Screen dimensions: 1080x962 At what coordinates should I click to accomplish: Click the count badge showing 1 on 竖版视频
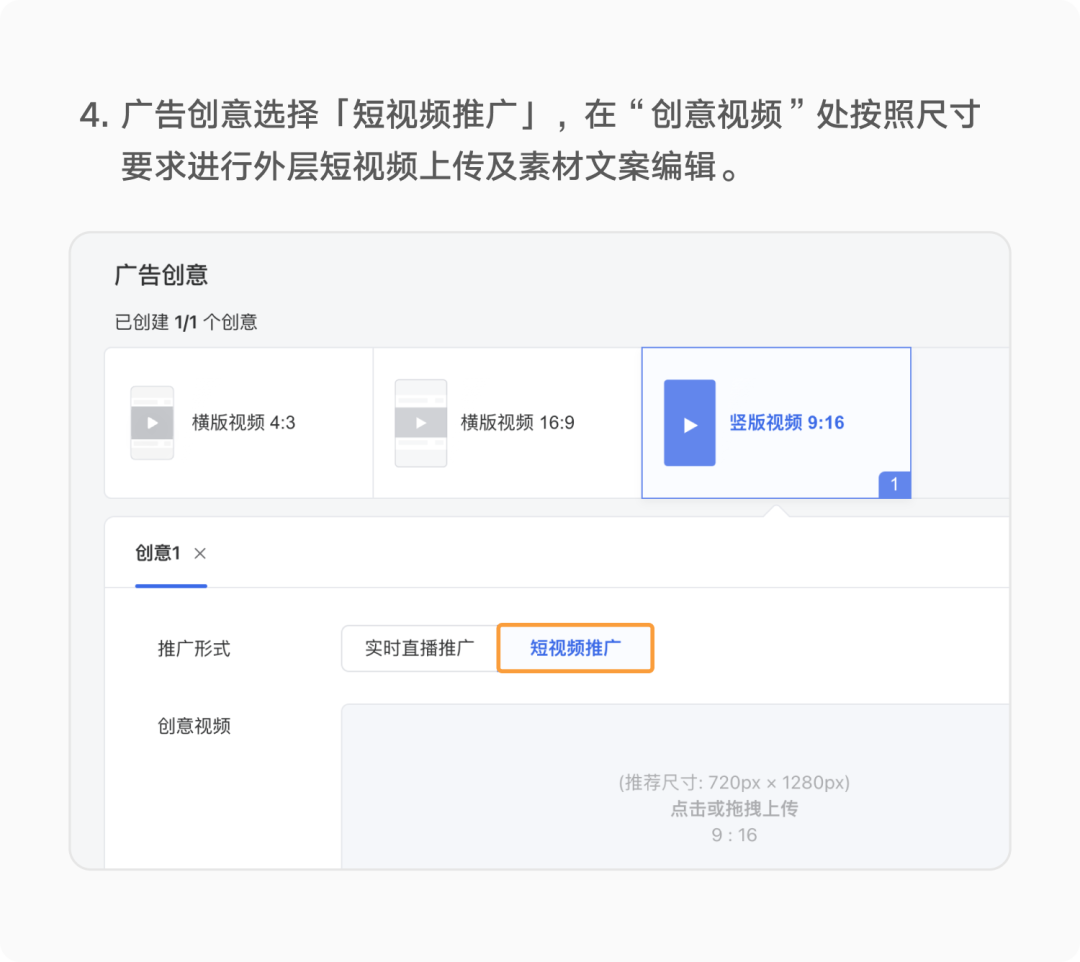[897, 486]
